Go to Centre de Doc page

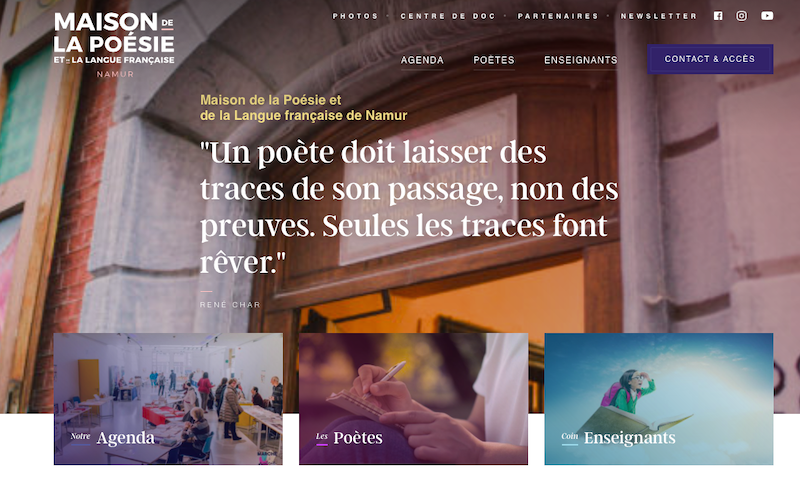447,16
